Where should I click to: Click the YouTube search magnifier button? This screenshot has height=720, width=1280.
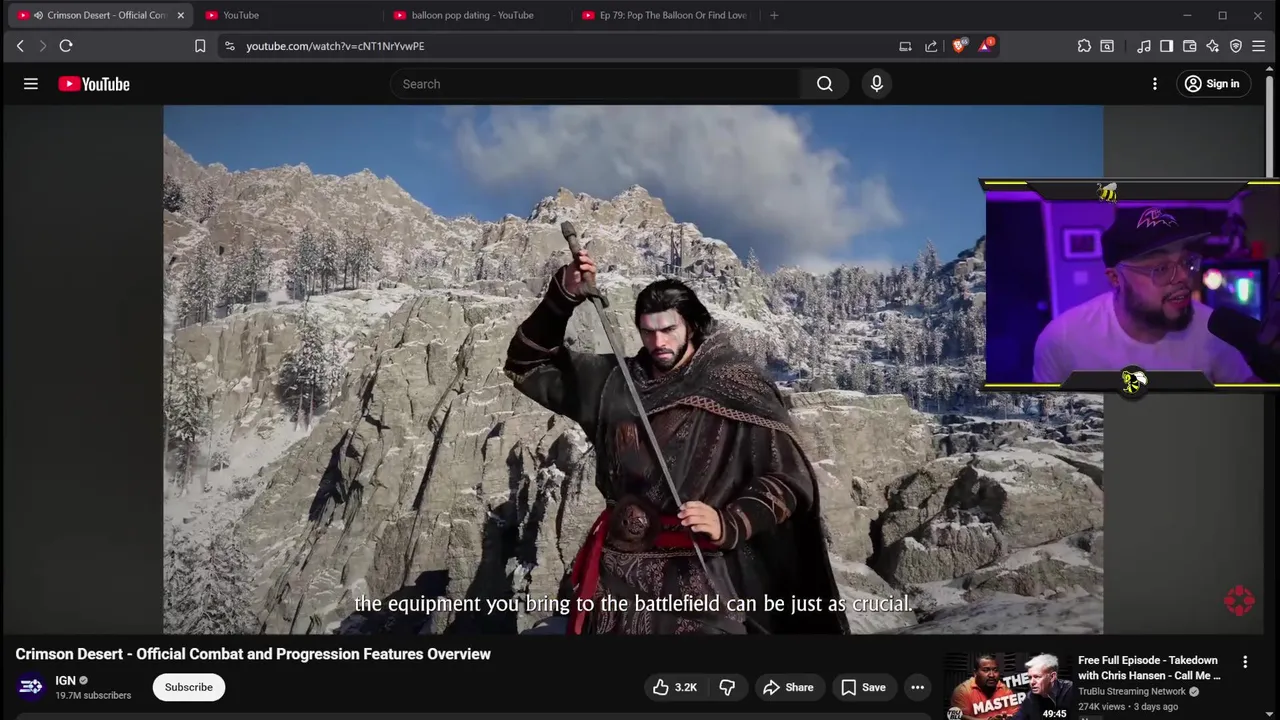click(825, 84)
